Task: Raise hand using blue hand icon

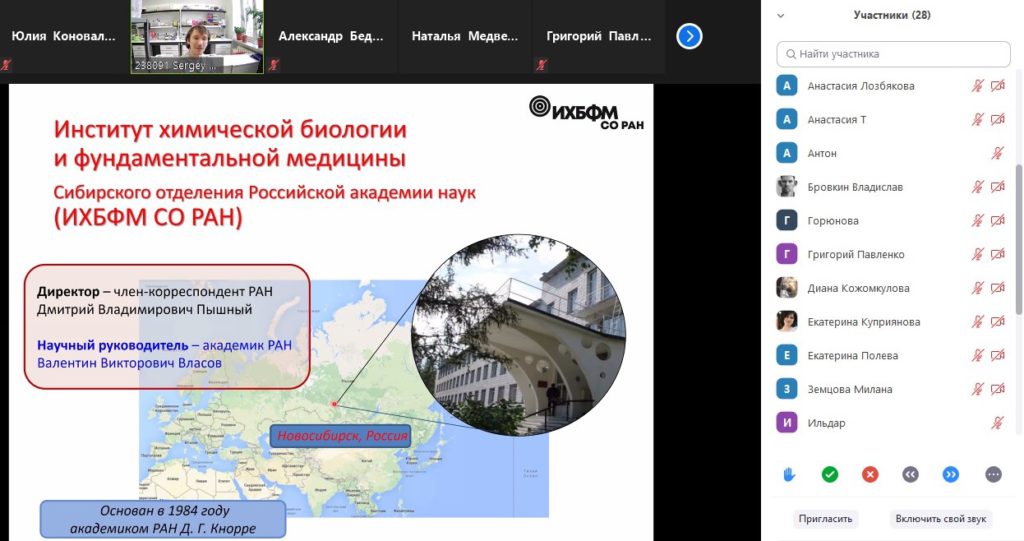Action: click(789, 474)
